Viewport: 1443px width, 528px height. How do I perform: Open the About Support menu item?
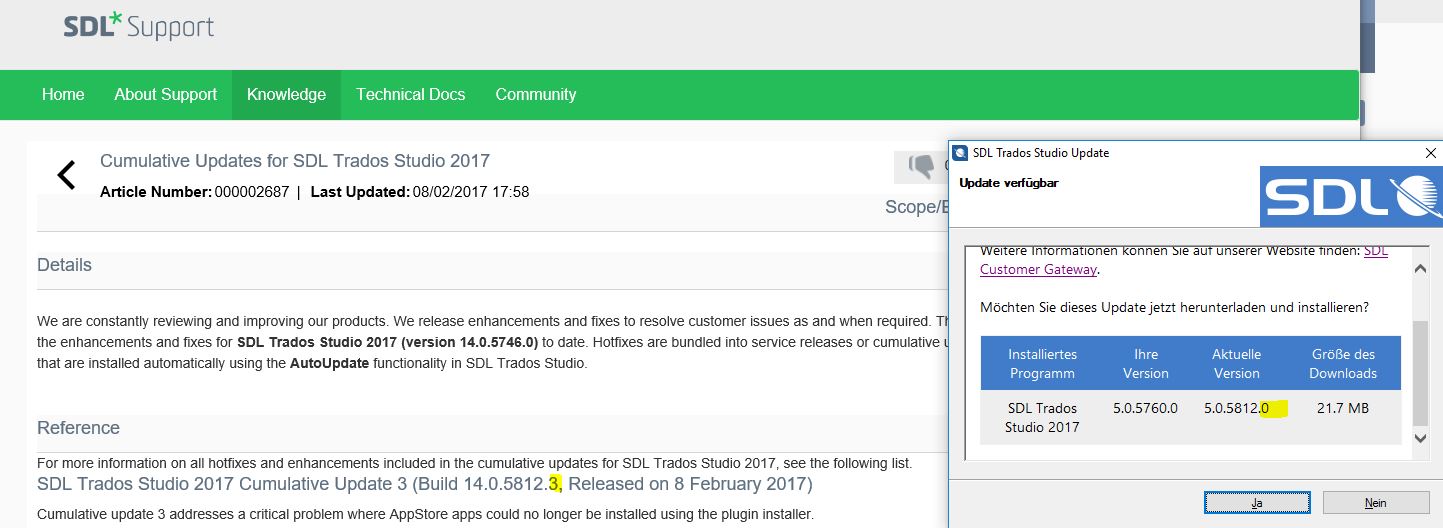165,95
